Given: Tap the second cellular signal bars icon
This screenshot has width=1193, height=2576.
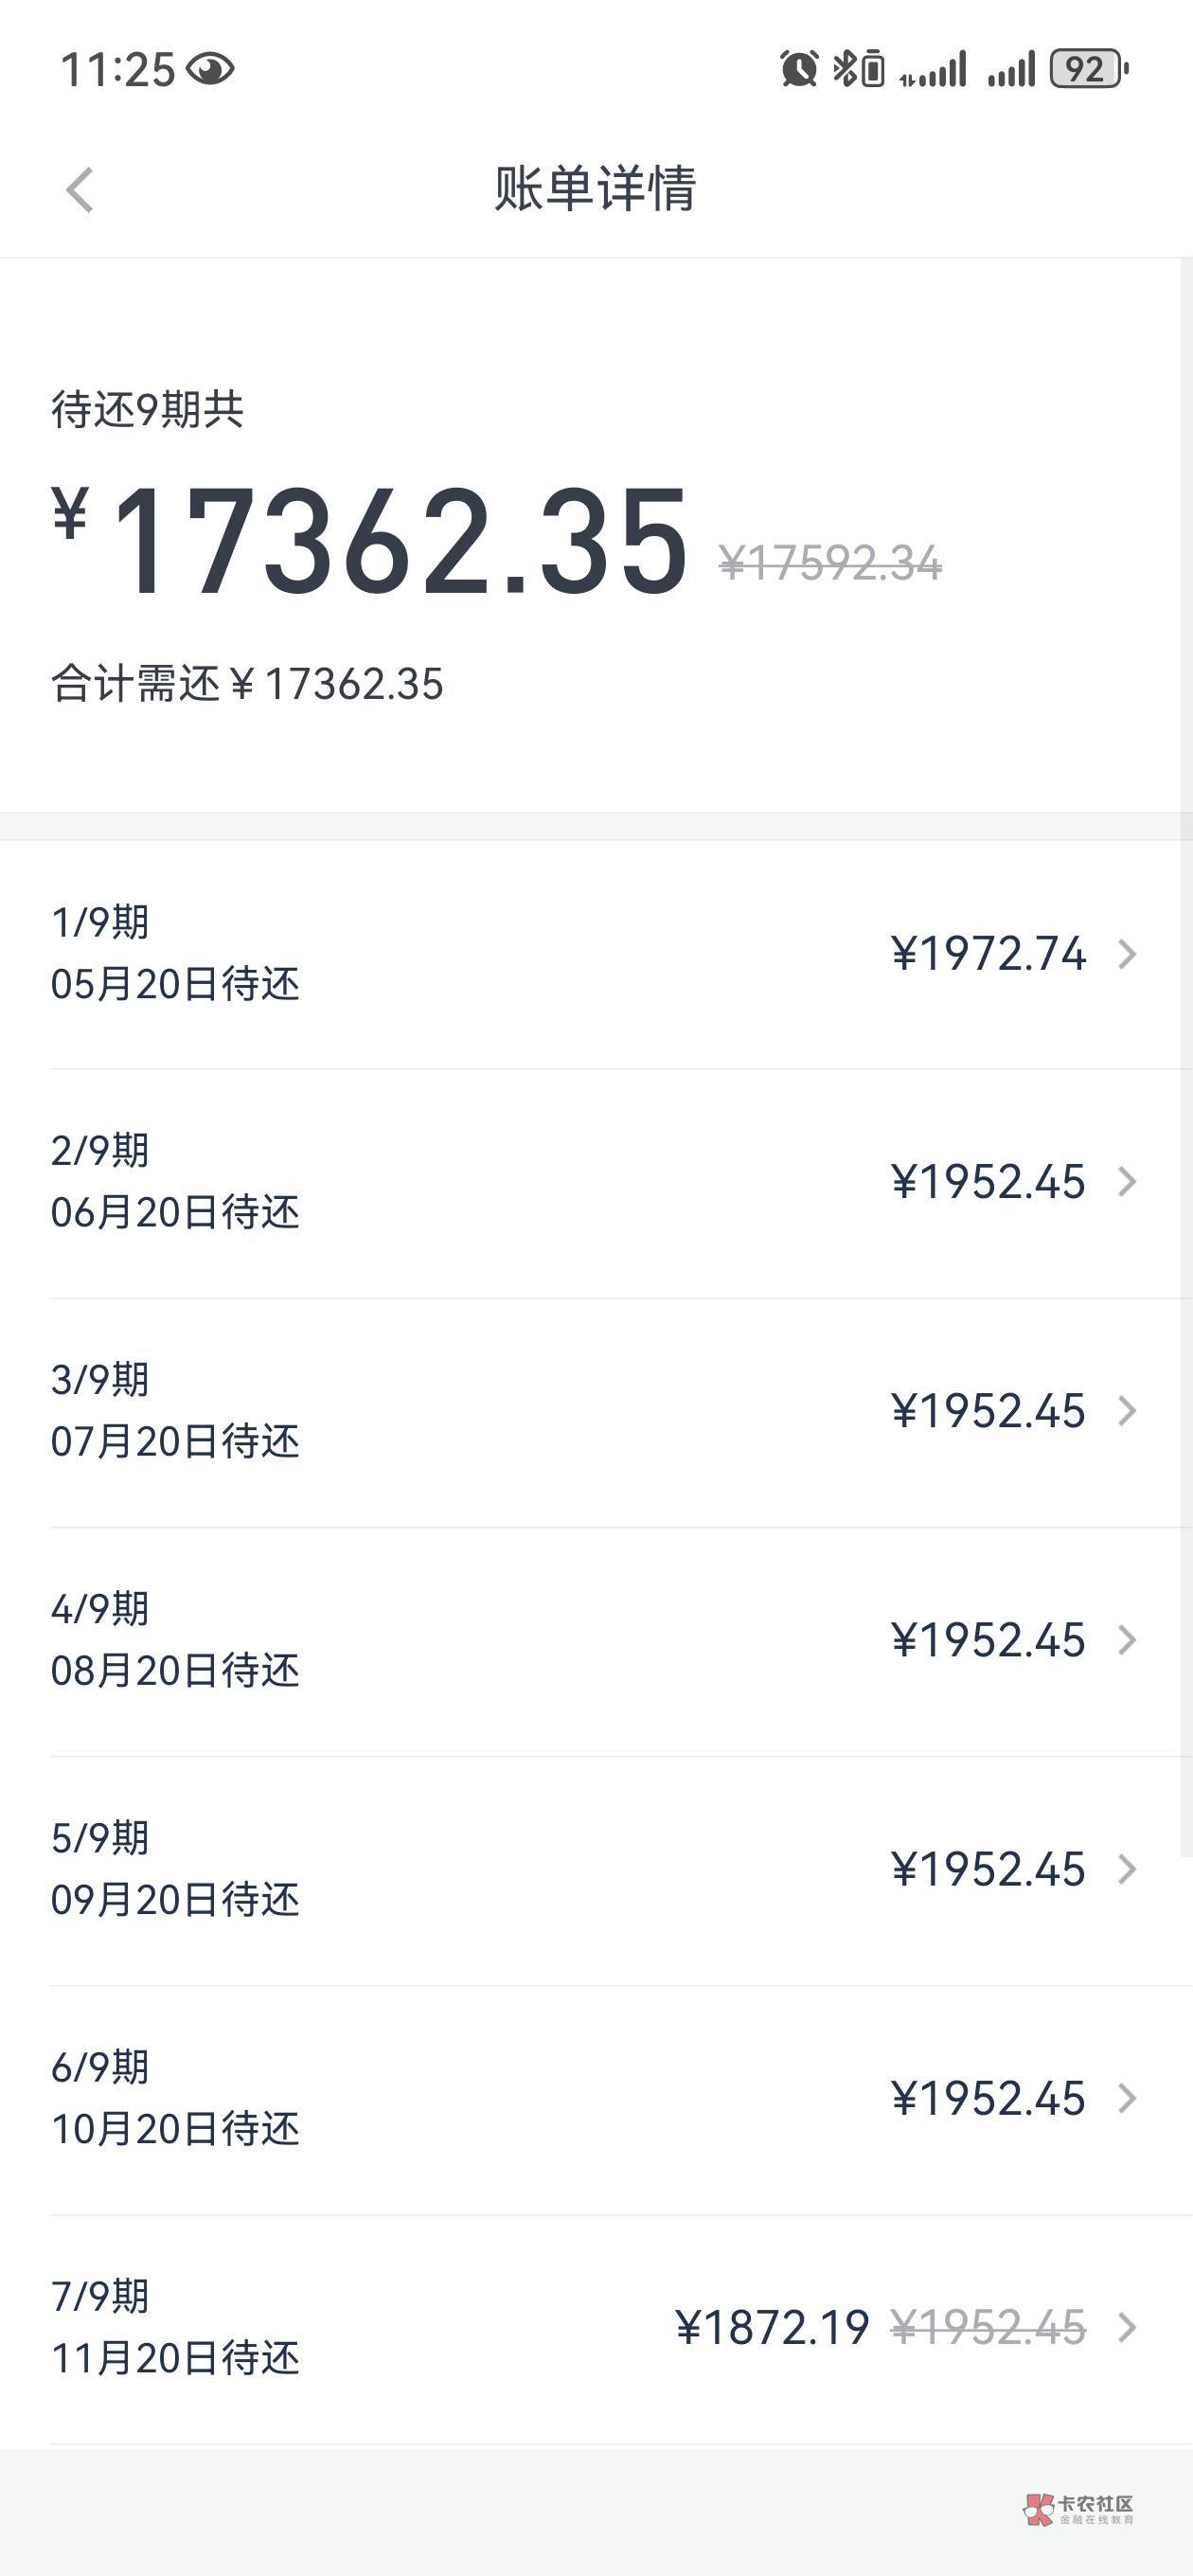Looking at the screenshot, I should click(1011, 70).
